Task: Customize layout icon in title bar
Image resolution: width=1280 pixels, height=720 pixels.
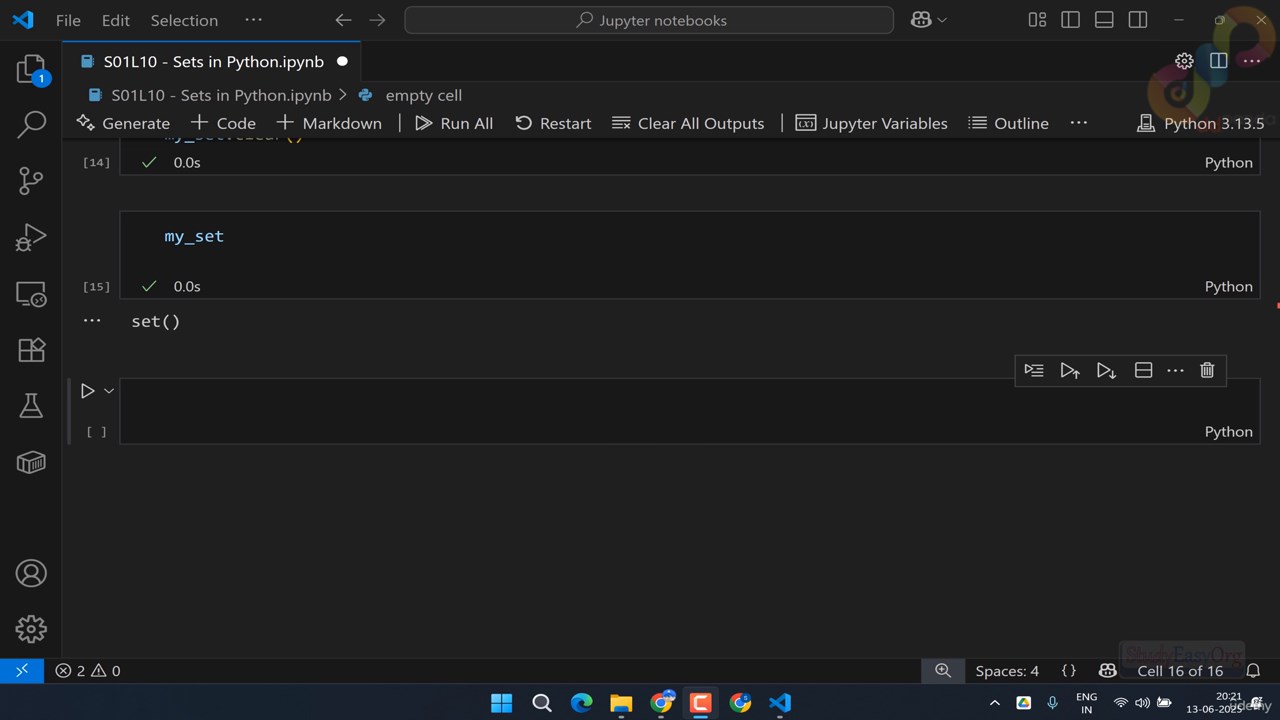Action: [1037, 20]
